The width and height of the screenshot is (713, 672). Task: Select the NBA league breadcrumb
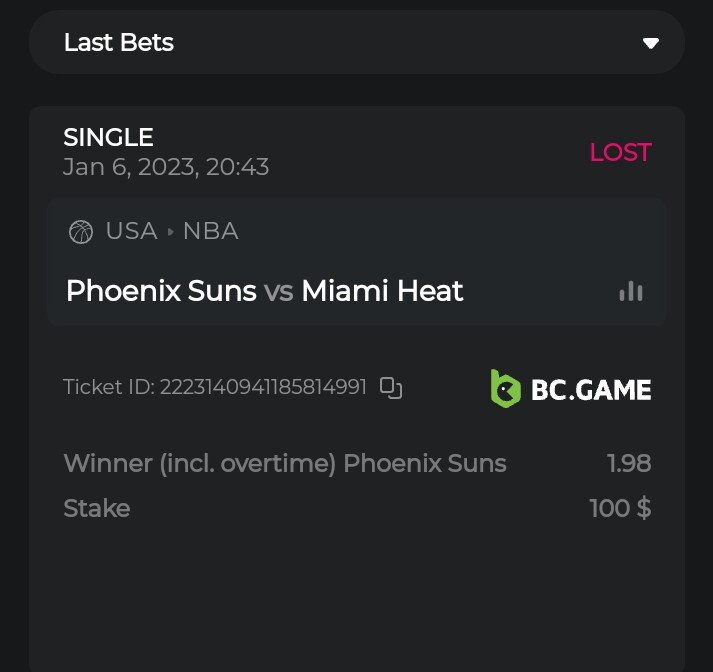click(210, 232)
